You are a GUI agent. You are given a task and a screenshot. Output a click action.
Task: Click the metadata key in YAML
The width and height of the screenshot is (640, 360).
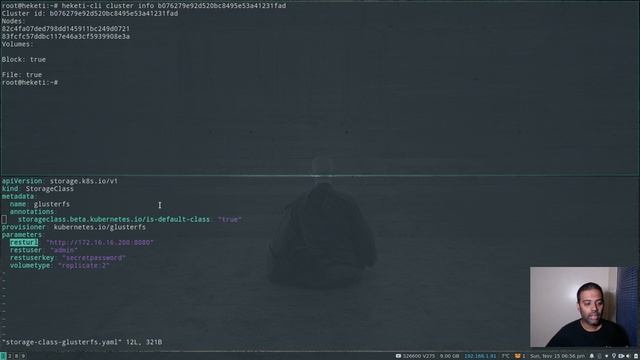point(18,196)
